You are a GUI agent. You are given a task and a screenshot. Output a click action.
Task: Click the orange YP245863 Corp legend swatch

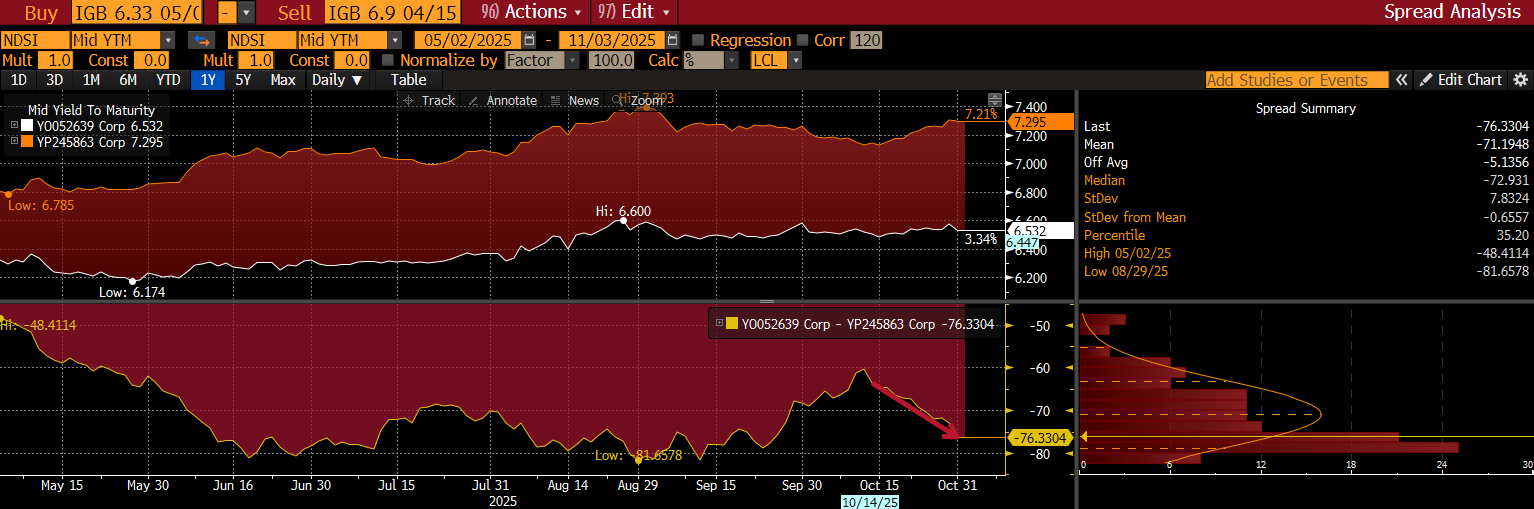(28, 143)
